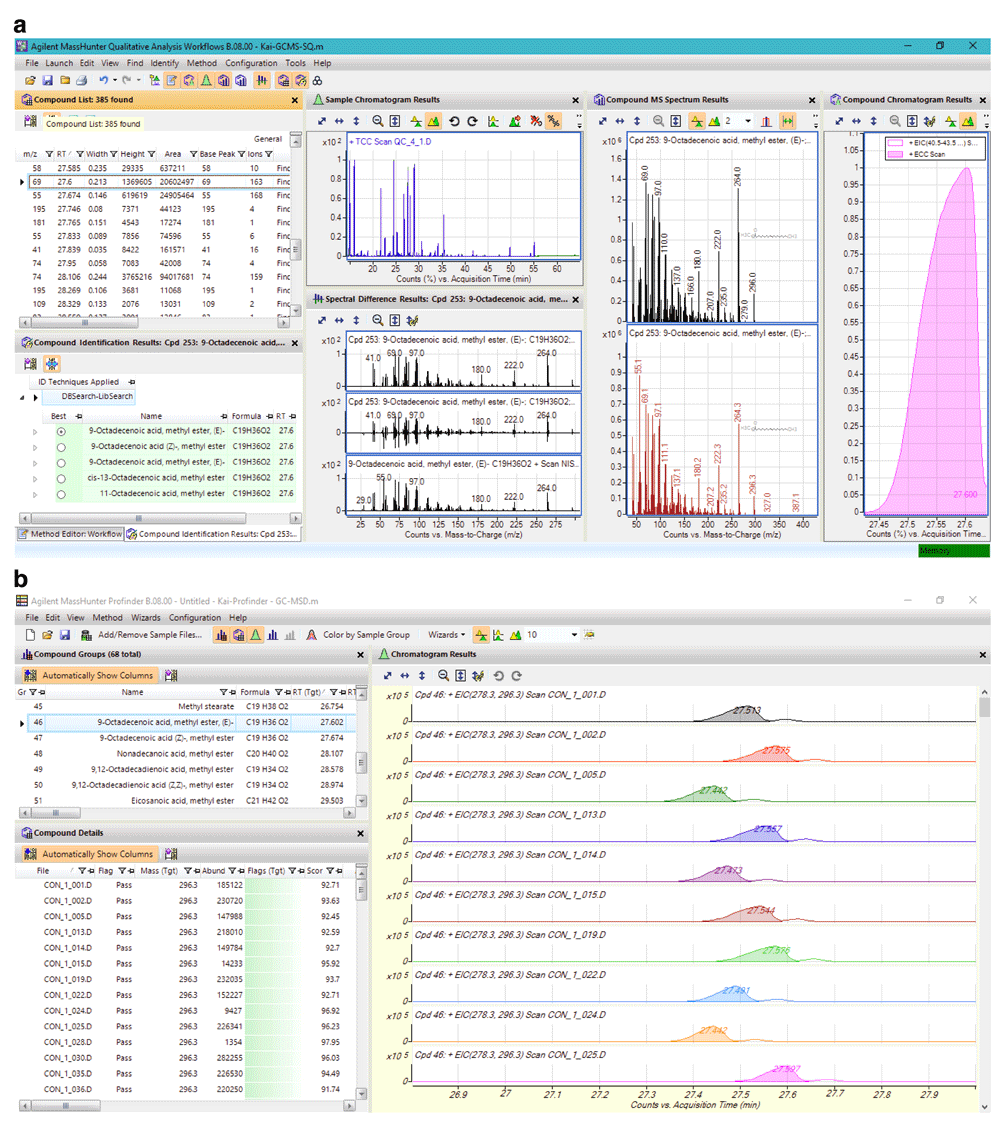
Task: Click the Print icon in Qualitative Analysis toolbar
Action: [81, 81]
